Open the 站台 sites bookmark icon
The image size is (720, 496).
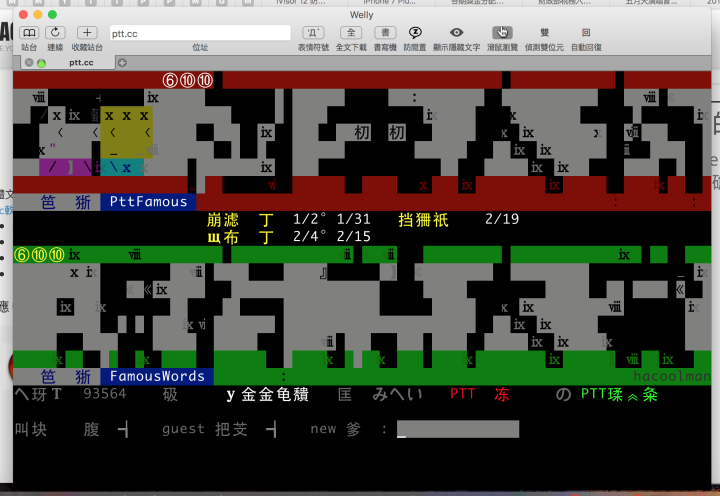[x=29, y=33]
